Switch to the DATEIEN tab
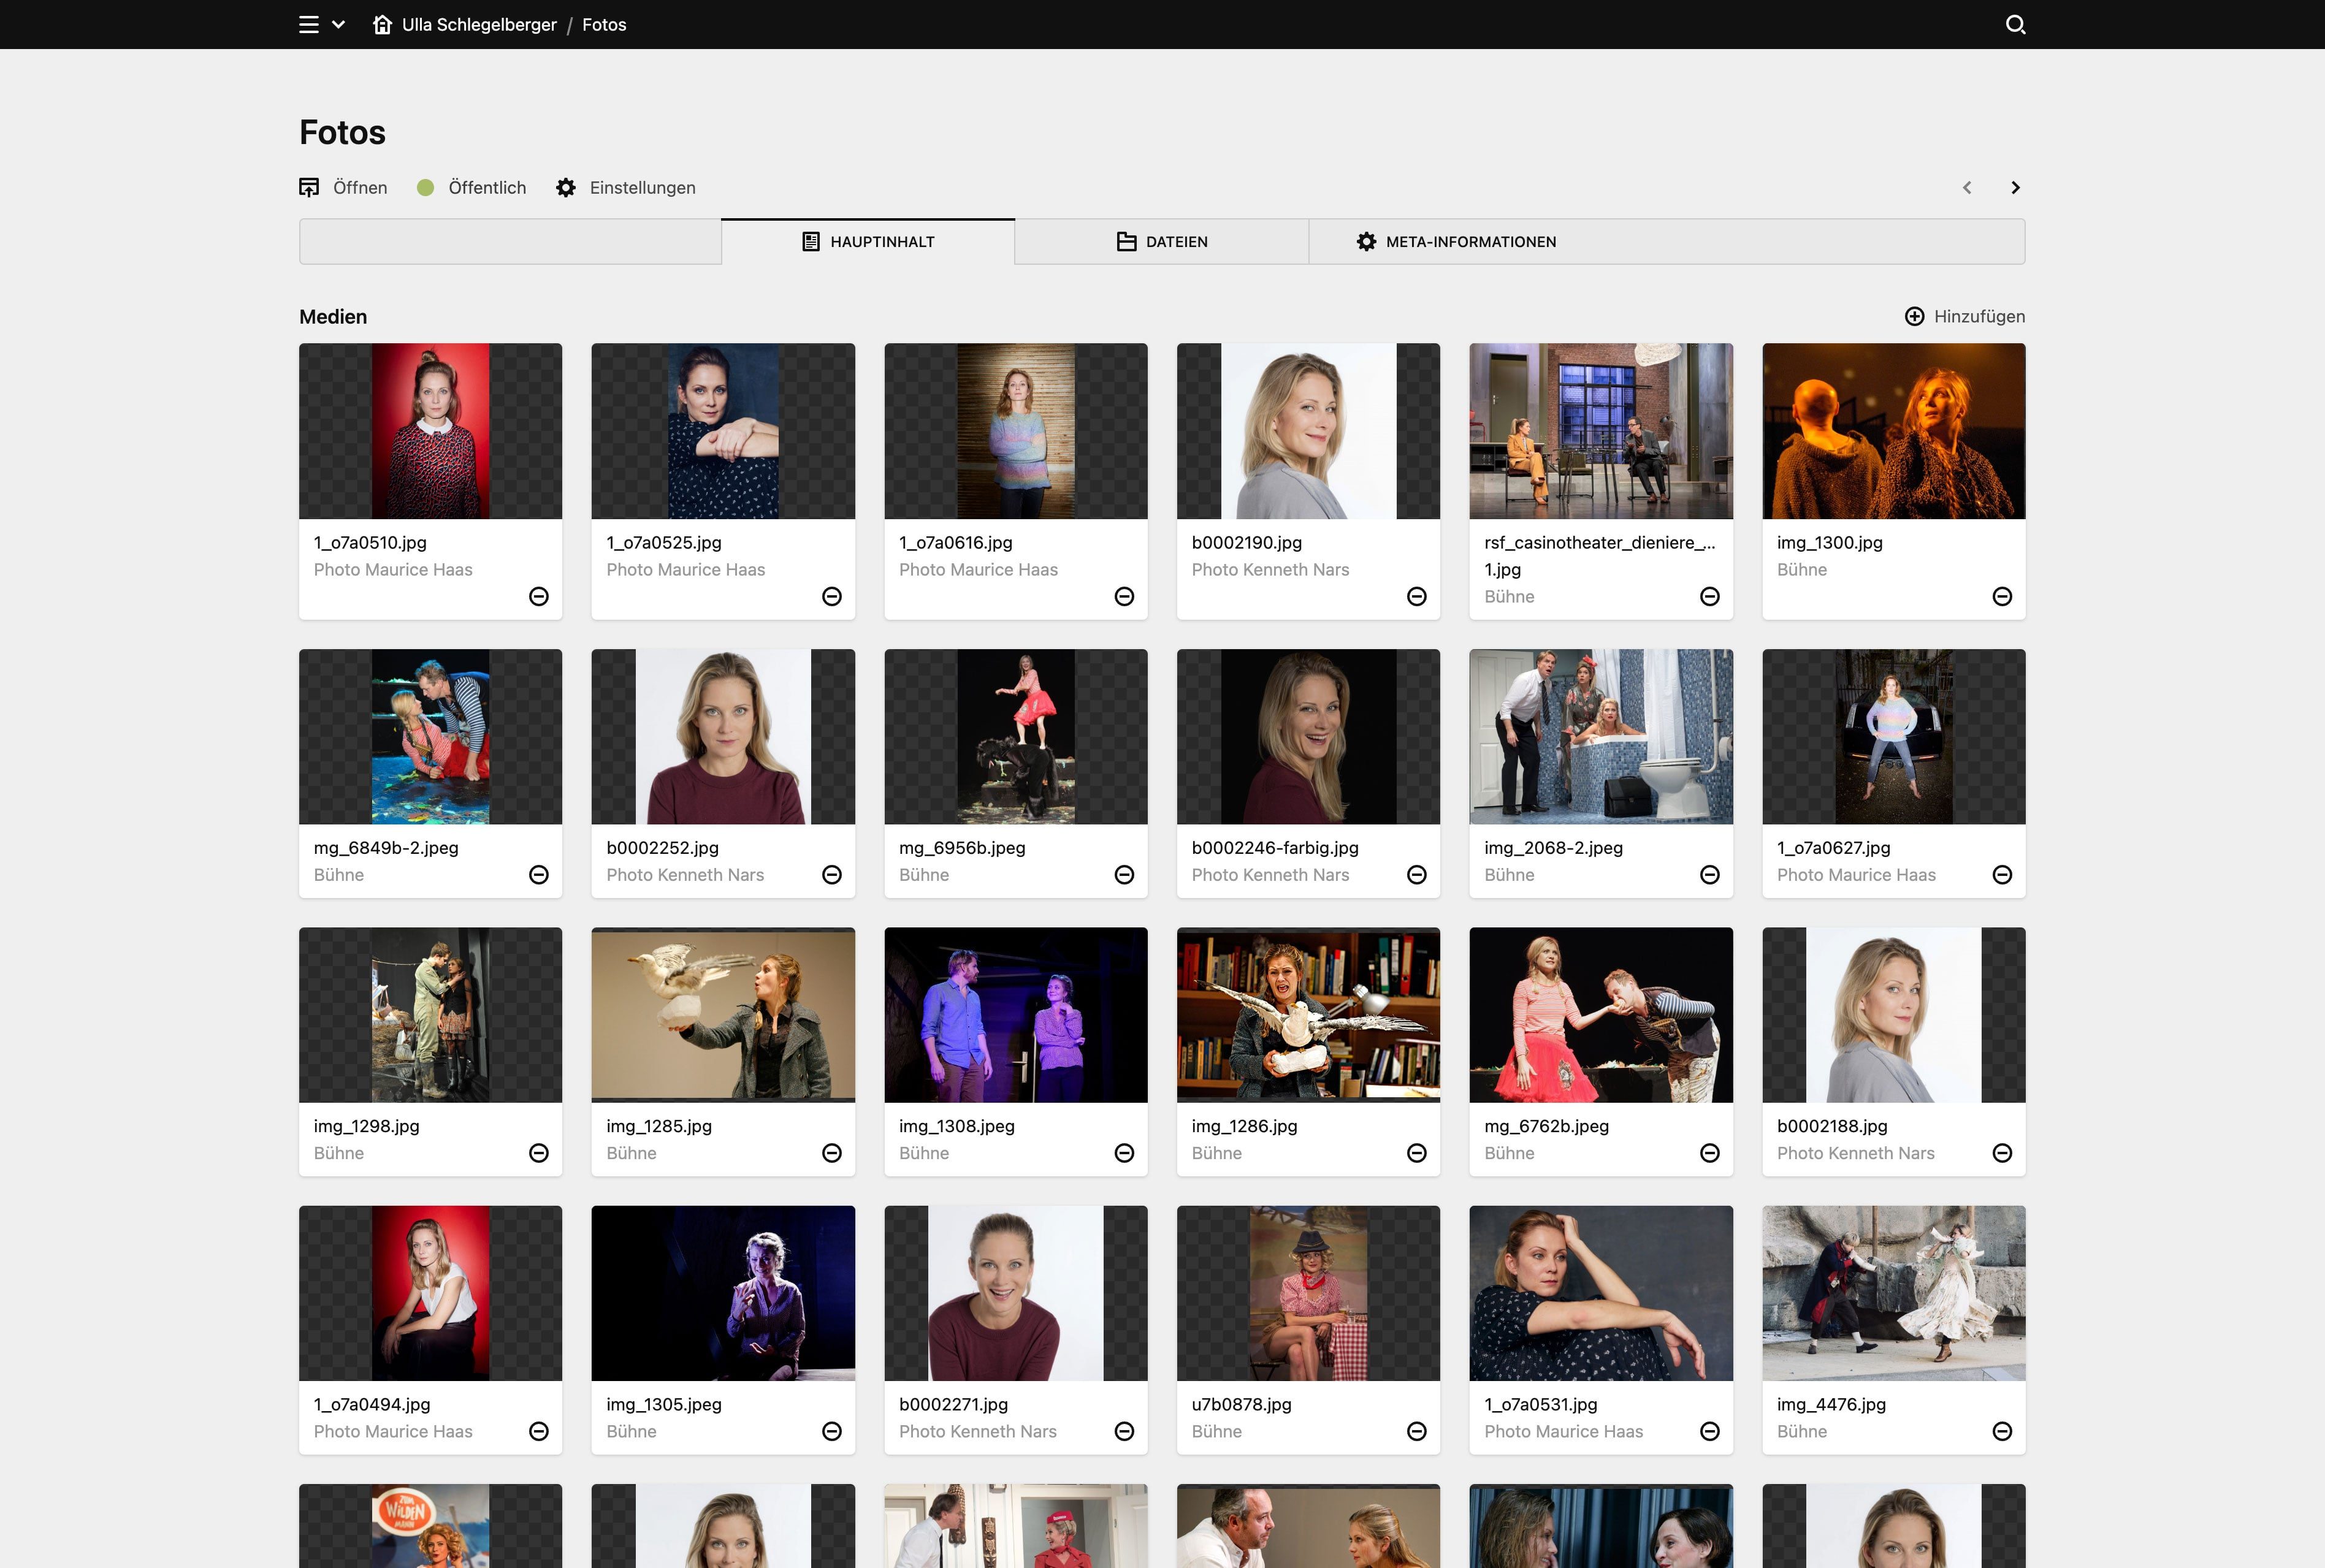 [x=1162, y=242]
